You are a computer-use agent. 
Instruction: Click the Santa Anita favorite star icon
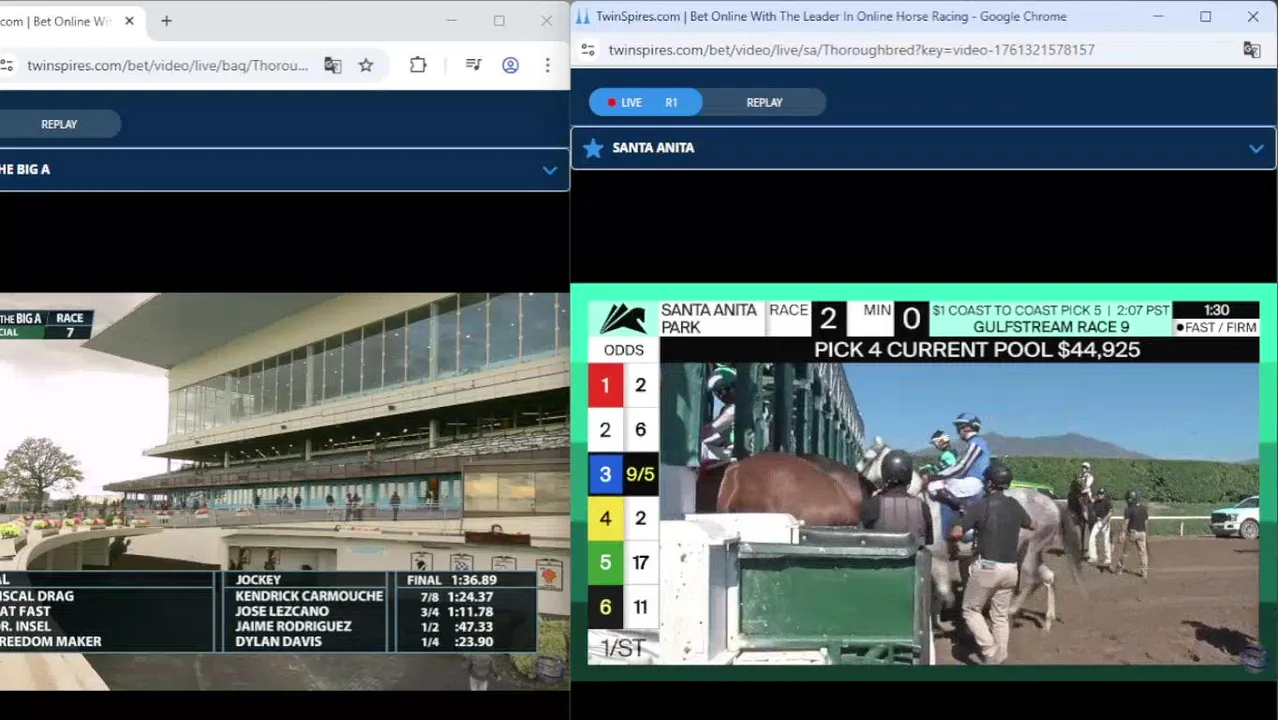click(x=593, y=148)
